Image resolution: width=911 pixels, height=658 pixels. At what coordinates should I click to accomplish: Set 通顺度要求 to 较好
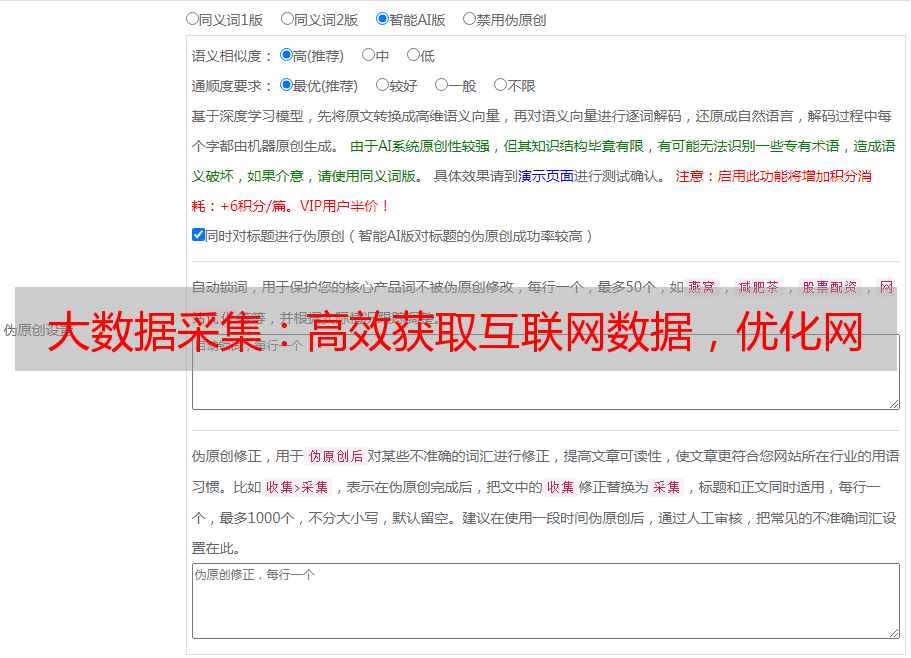coord(382,85)
